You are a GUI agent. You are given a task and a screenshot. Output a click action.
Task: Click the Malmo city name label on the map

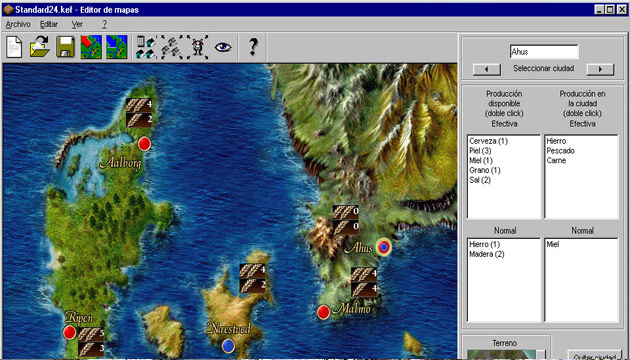pyautogui.click(x=351, y=309)
